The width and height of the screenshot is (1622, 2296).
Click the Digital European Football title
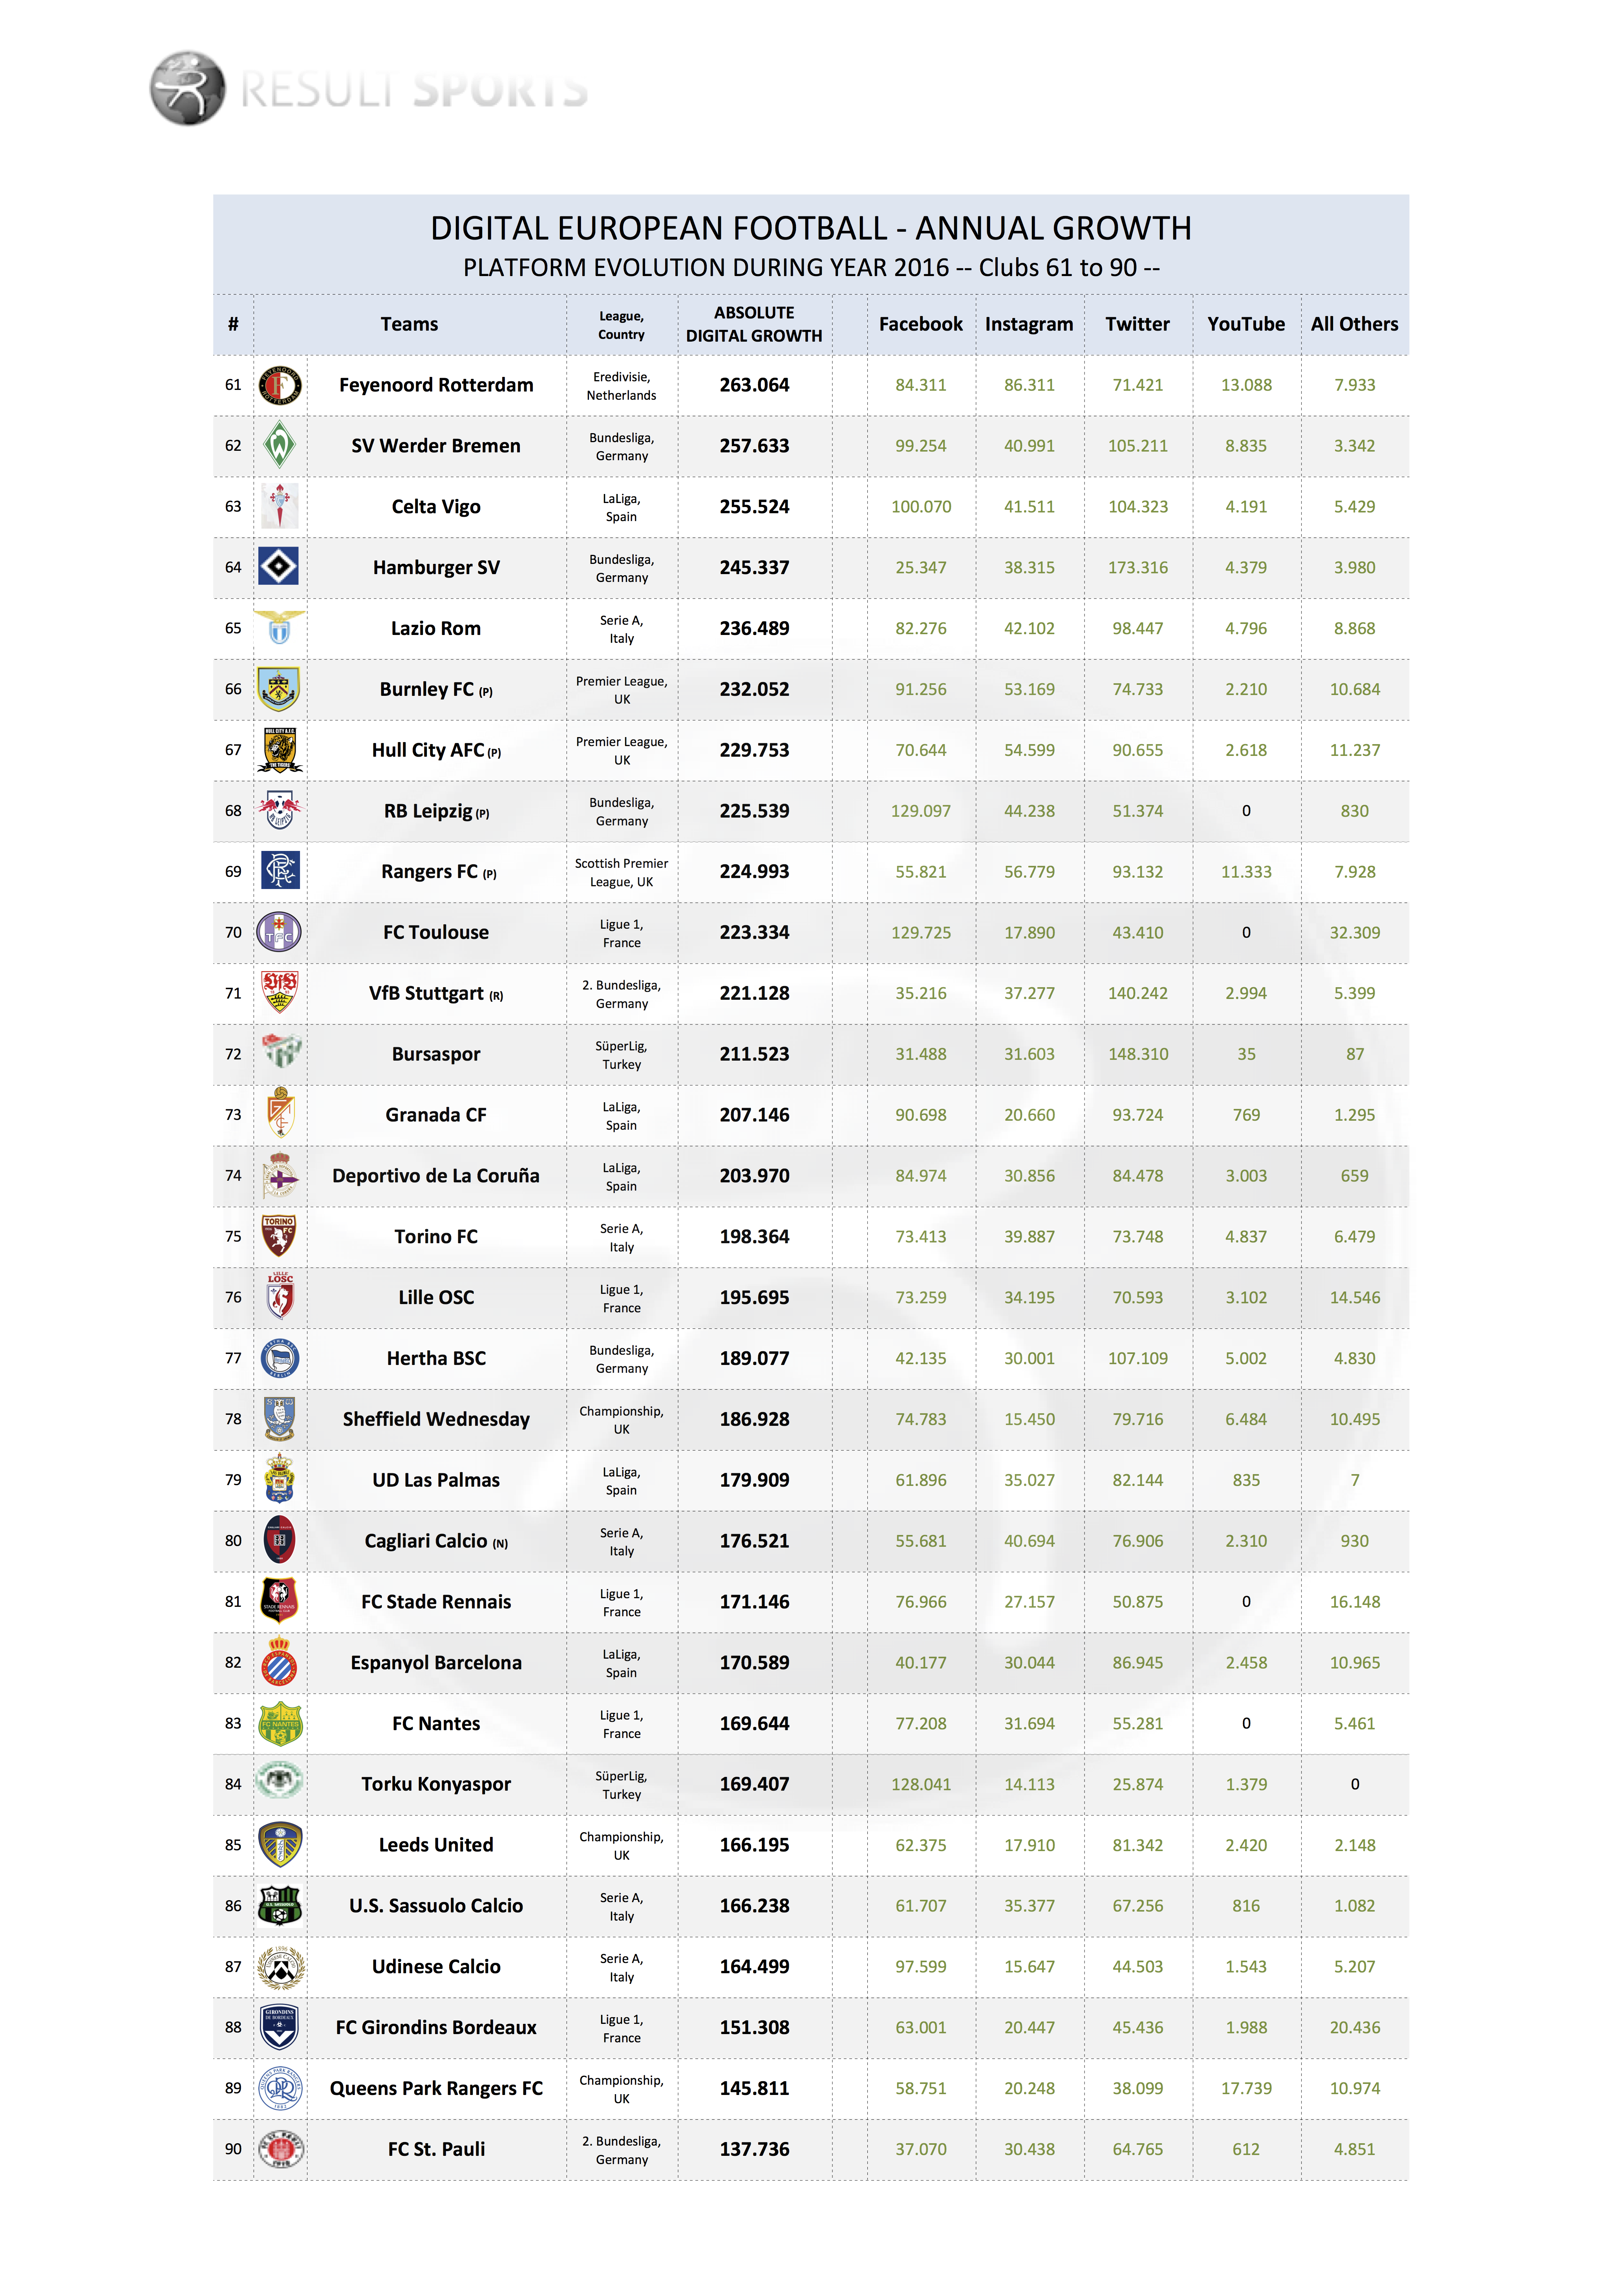click(810, 229)
